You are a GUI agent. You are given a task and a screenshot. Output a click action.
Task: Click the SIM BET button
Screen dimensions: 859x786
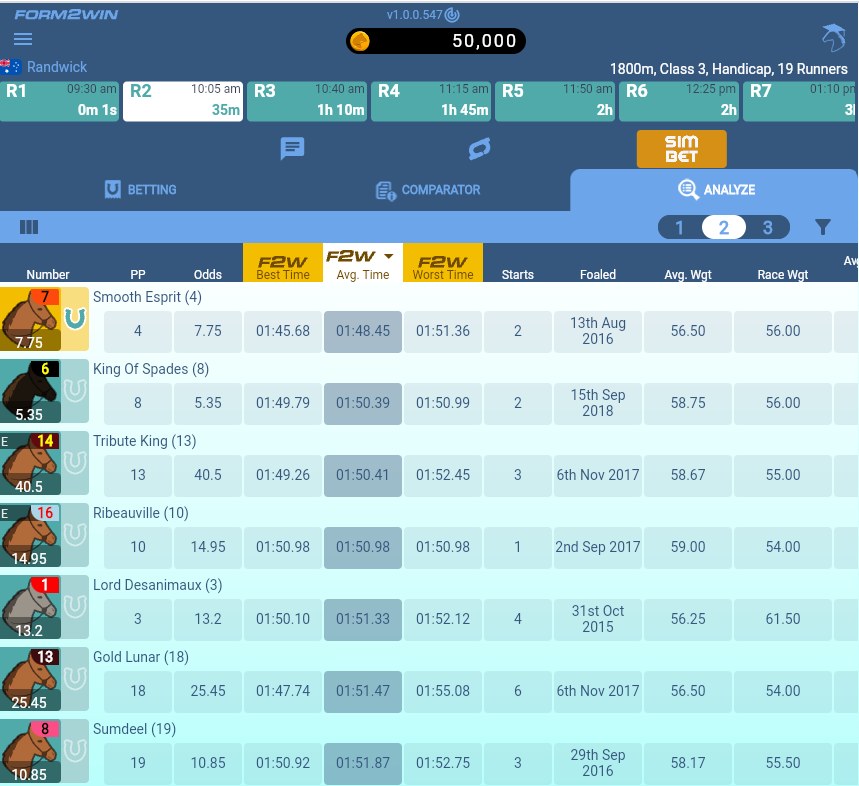tap(682, 149)
